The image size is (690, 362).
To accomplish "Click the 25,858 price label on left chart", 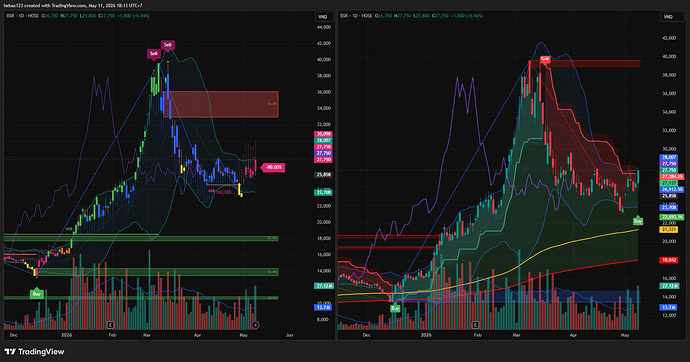I will pos(323,175).
